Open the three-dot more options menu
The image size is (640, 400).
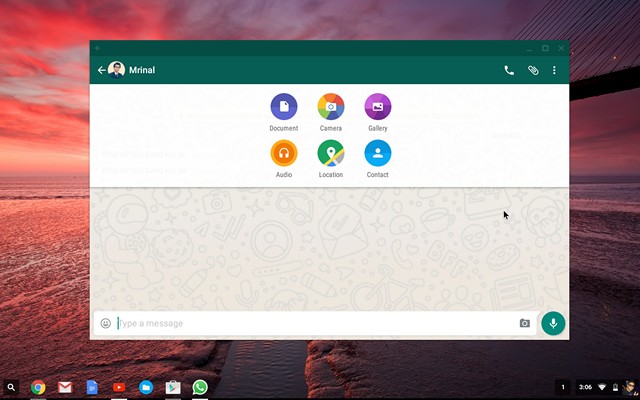click(x=554, y=70)
